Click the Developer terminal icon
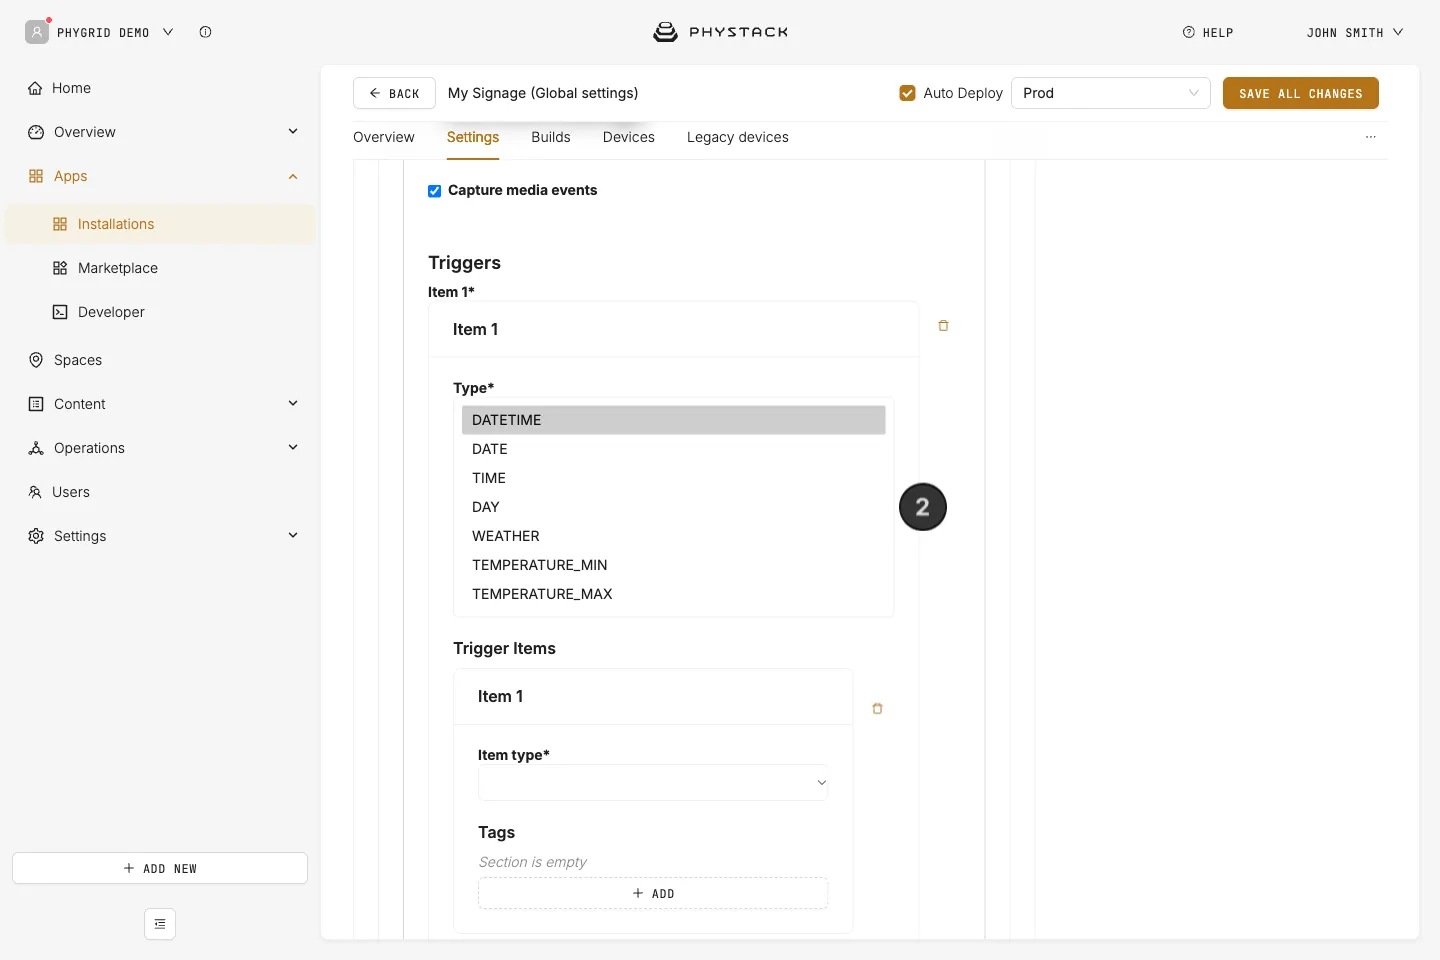Screen dimensions: 1440x960 click(x=60, y=312)
